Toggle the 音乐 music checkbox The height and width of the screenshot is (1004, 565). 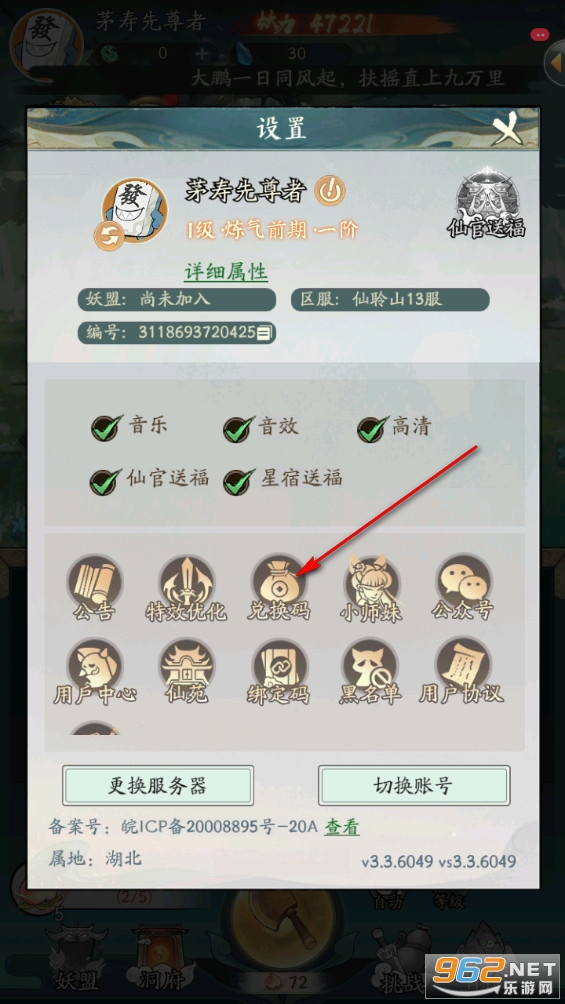tap(106, 428)
